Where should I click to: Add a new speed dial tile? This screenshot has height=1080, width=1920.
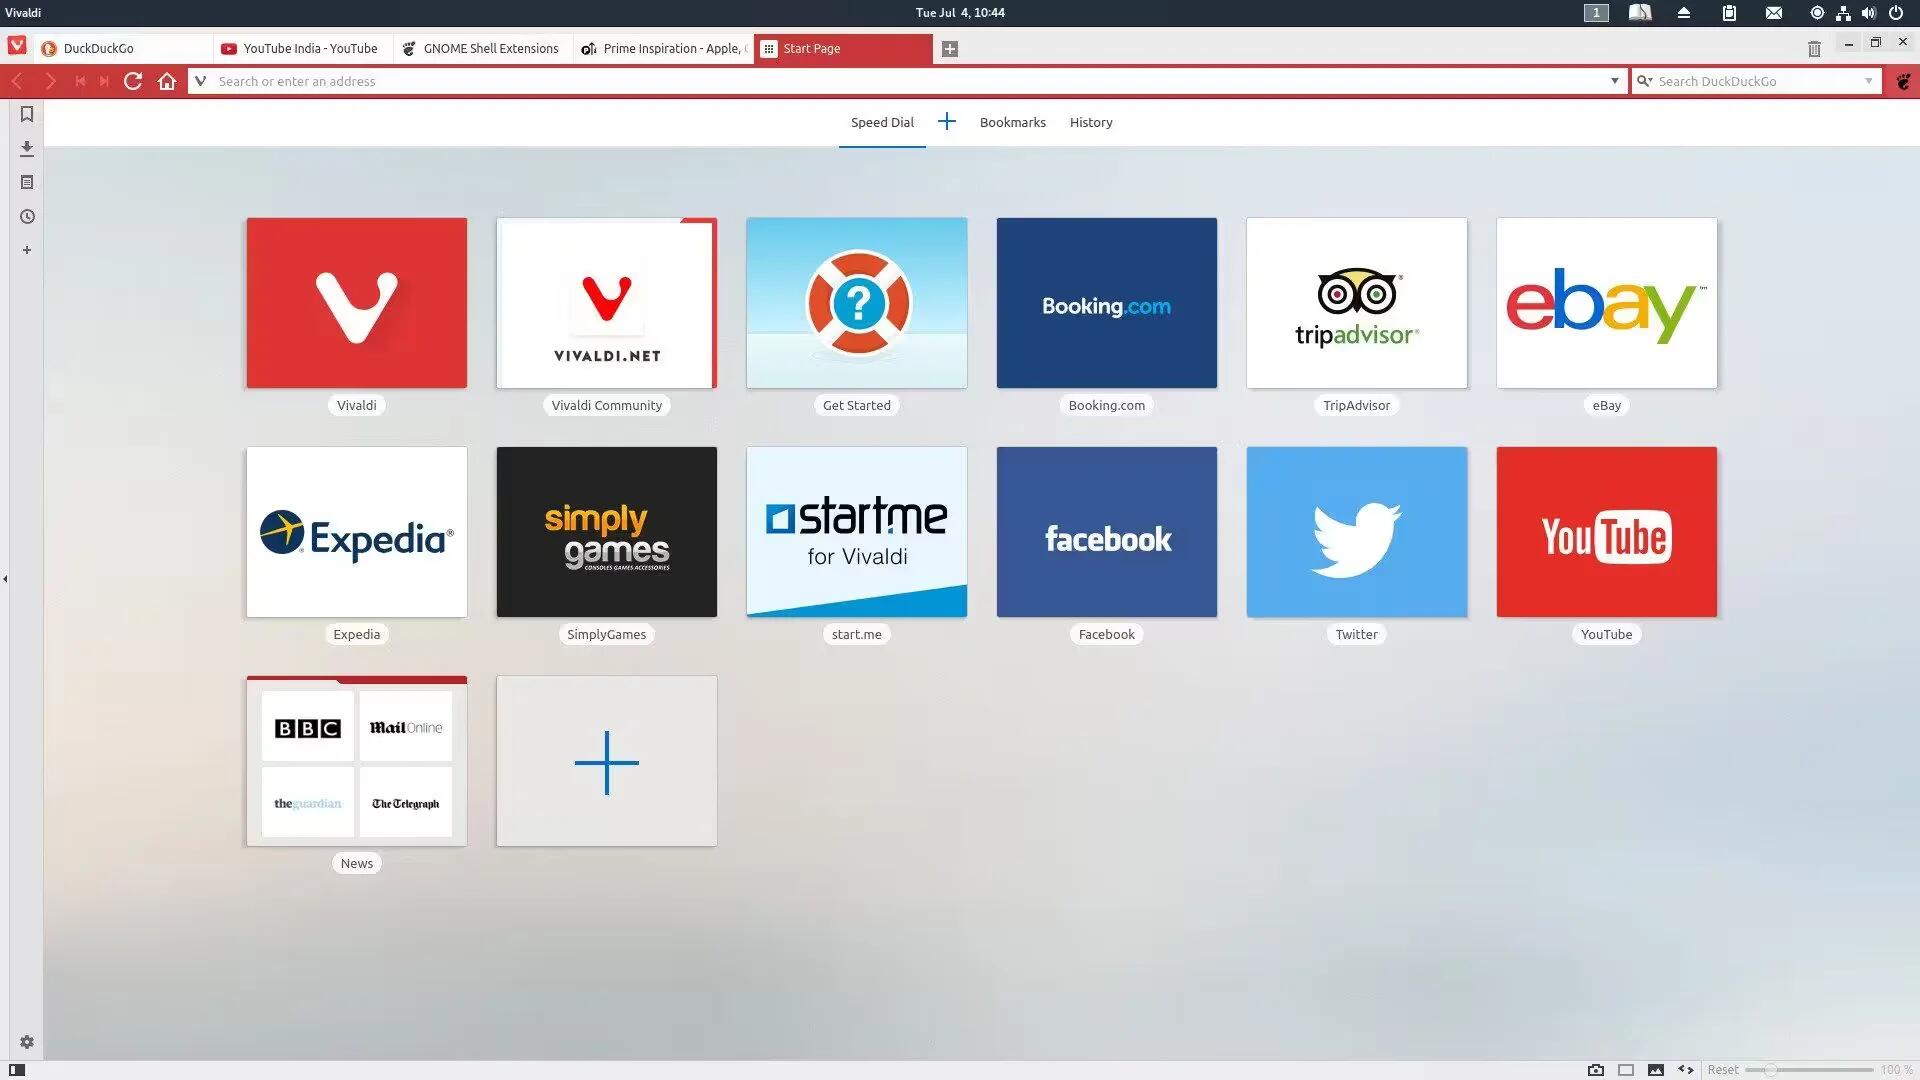pyautogui.click(x=607, y=761)
